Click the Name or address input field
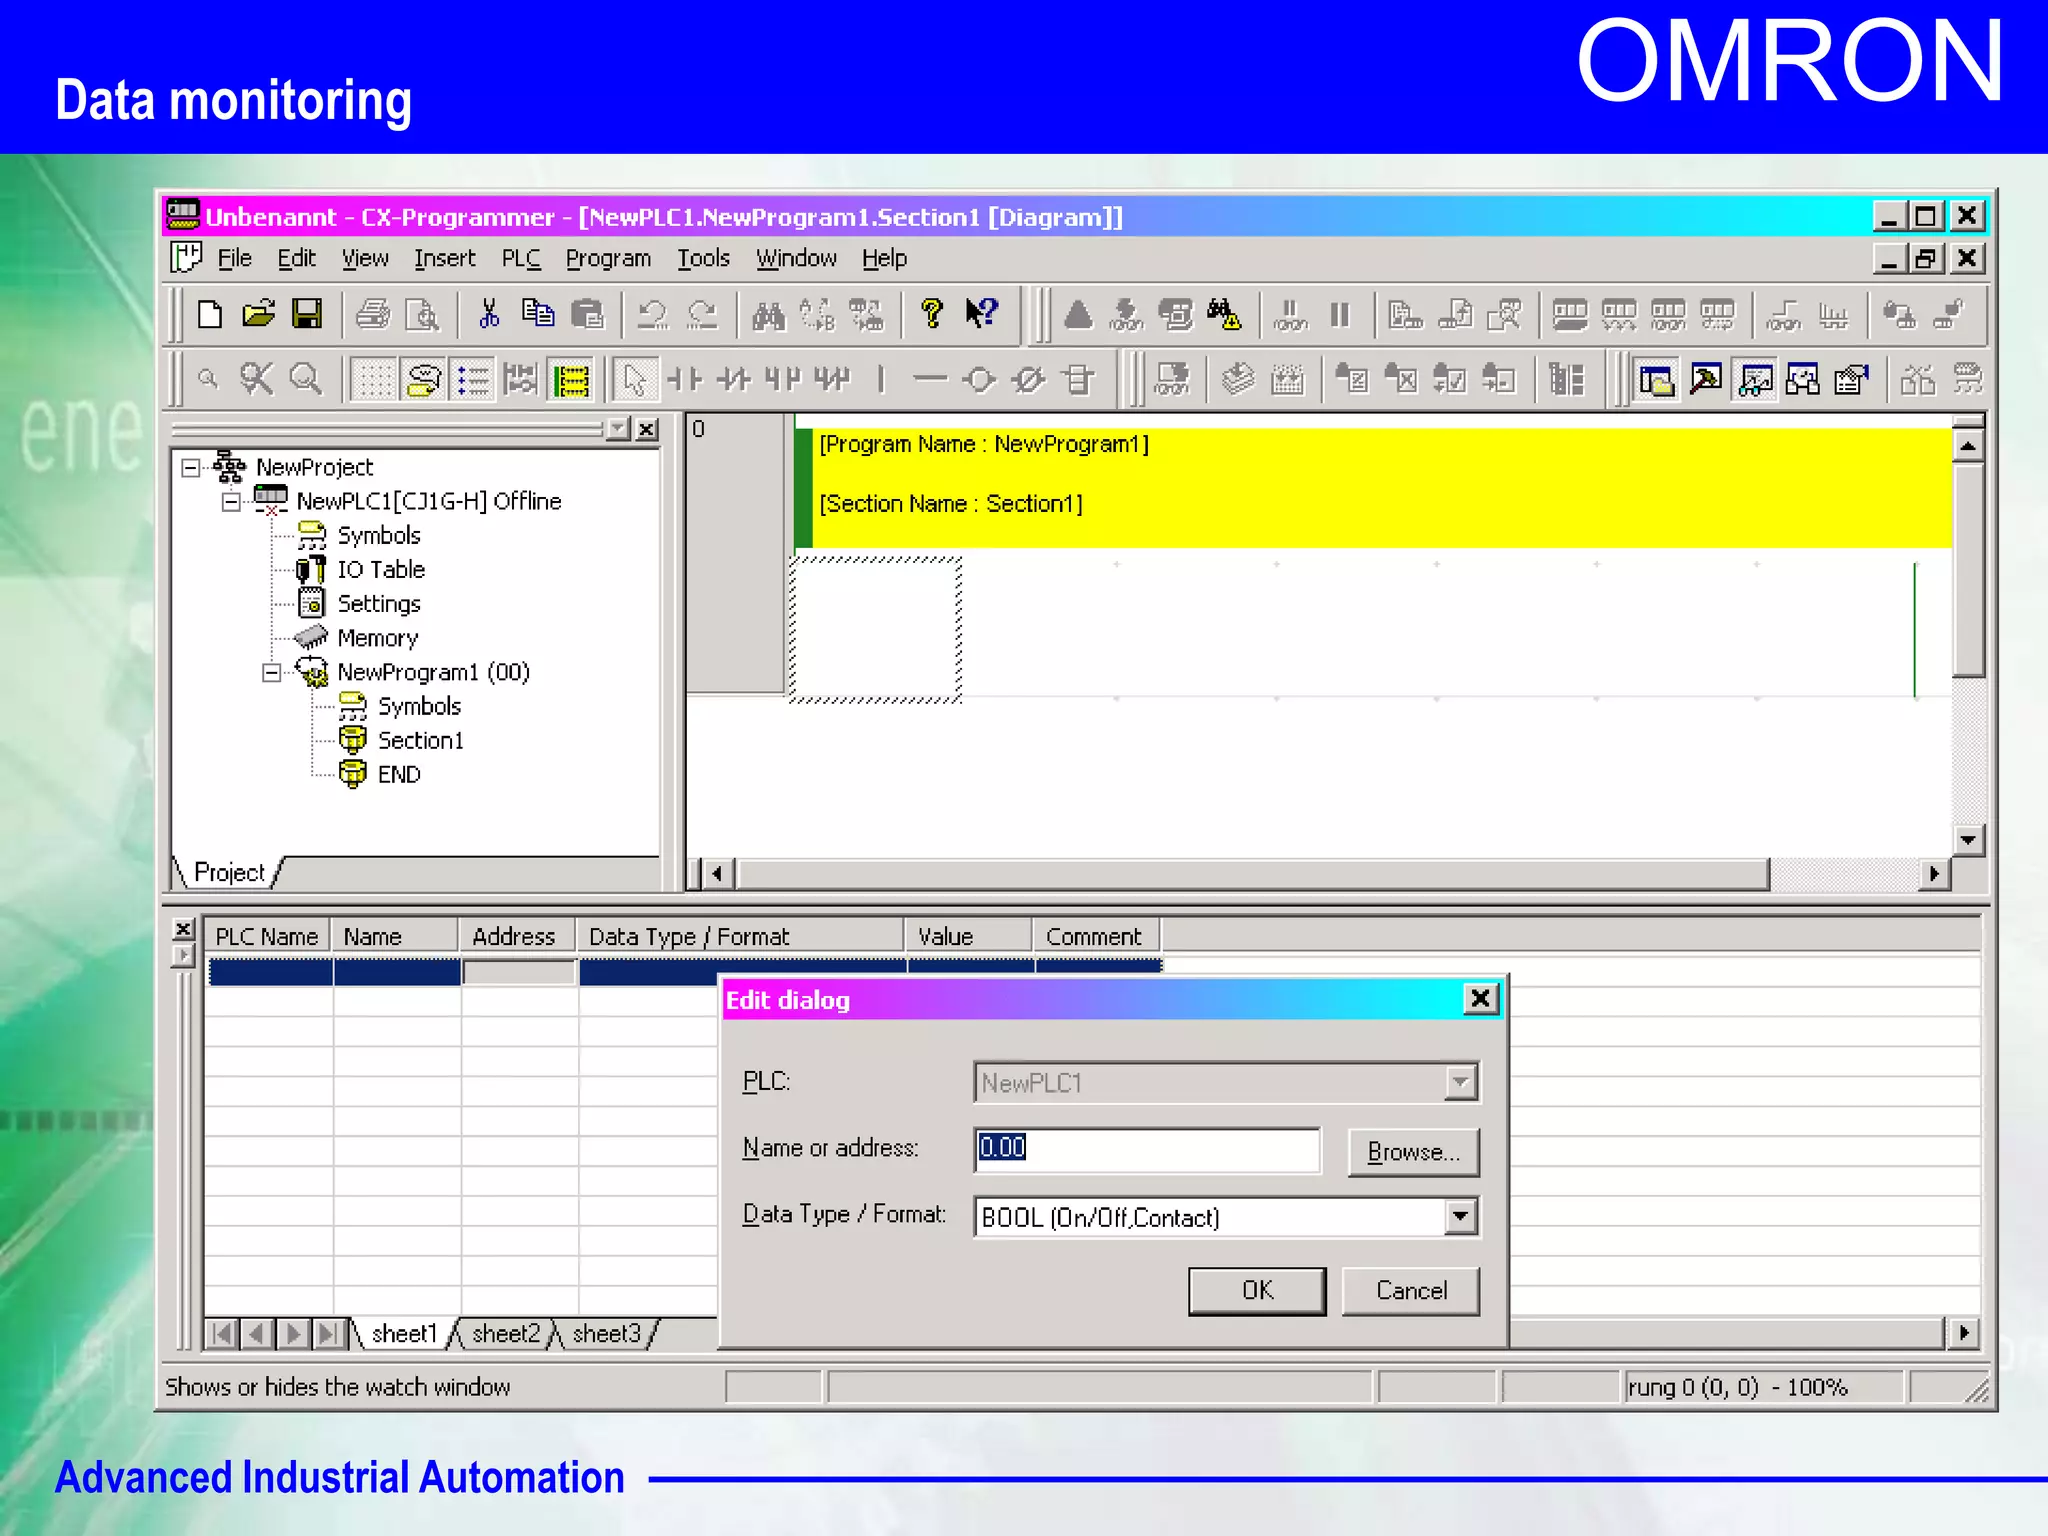Screen dimensions: 2048x1536 1147,1149
